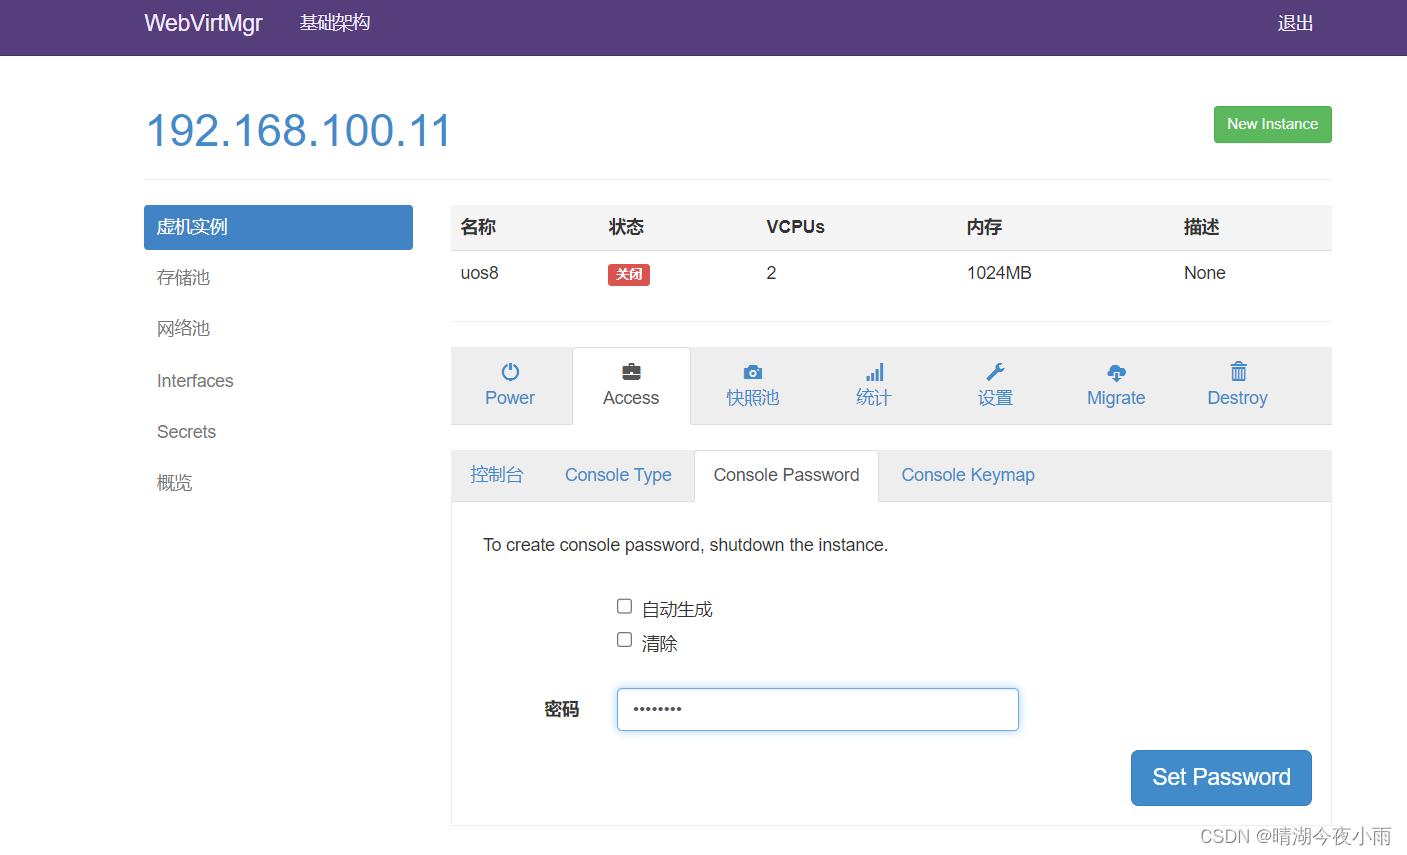Click the cloud icon above Migrate

1116,372
